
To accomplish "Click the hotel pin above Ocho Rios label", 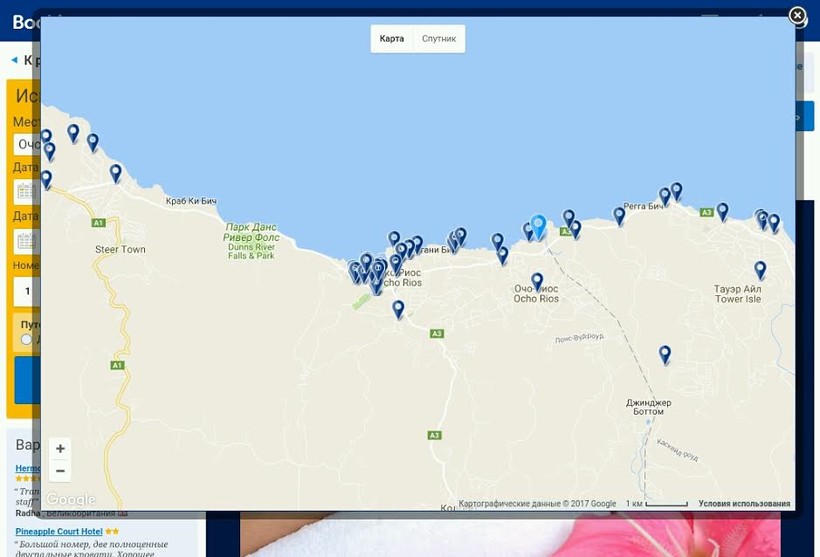I will click(x=537, y=281).
